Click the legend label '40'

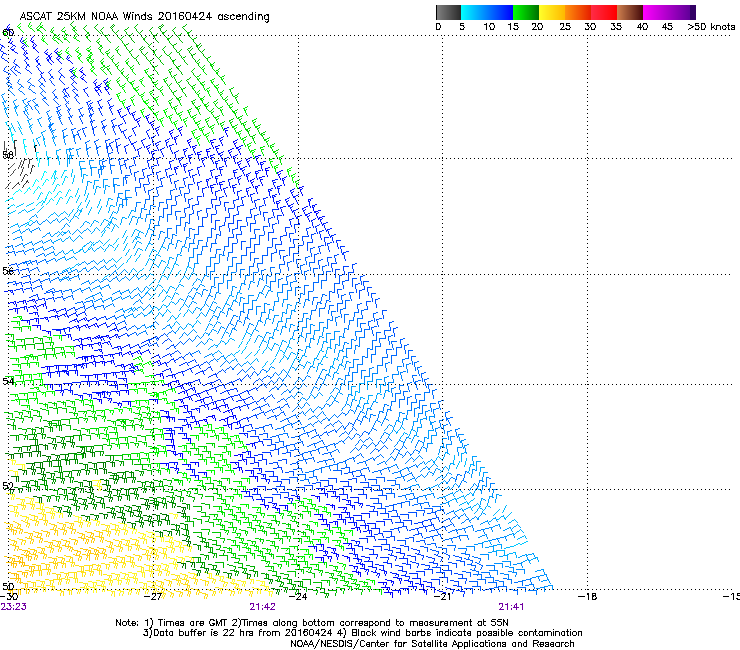pos(642,27)
